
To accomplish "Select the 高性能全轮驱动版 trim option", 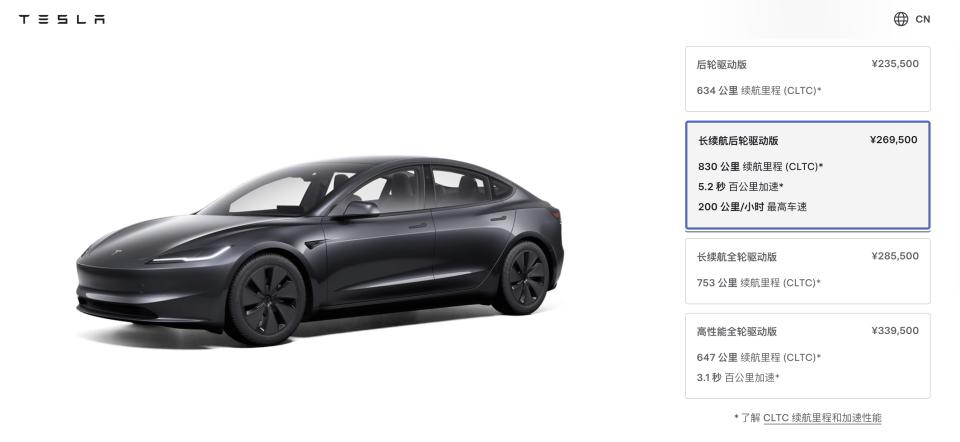I will pyautogui.click(x=808, y=356).
